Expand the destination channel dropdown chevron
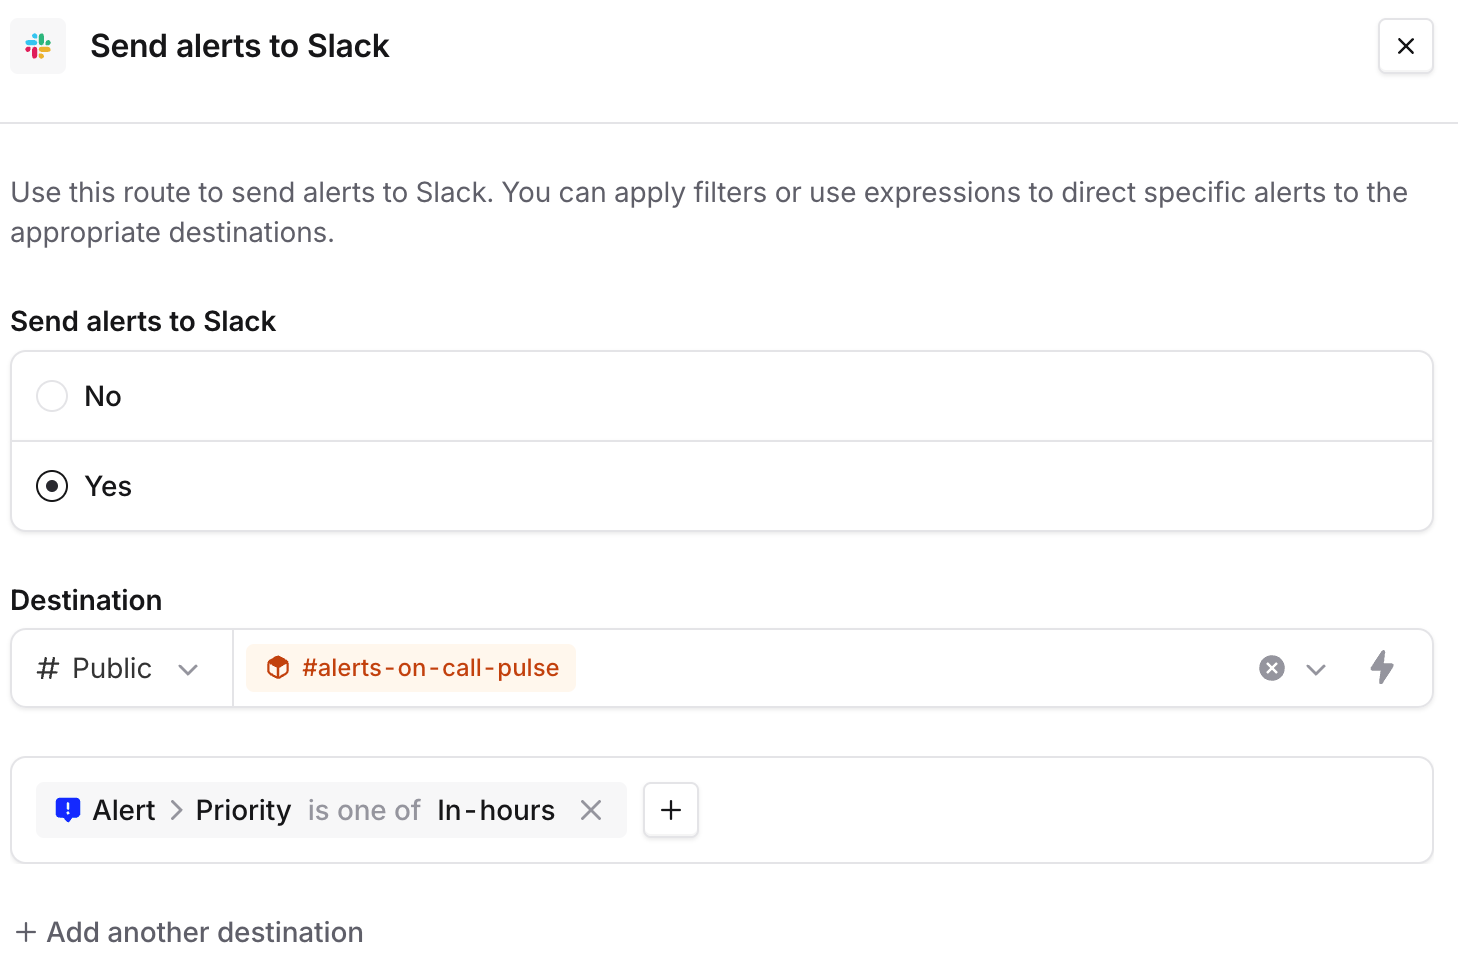 point(1316,669)
